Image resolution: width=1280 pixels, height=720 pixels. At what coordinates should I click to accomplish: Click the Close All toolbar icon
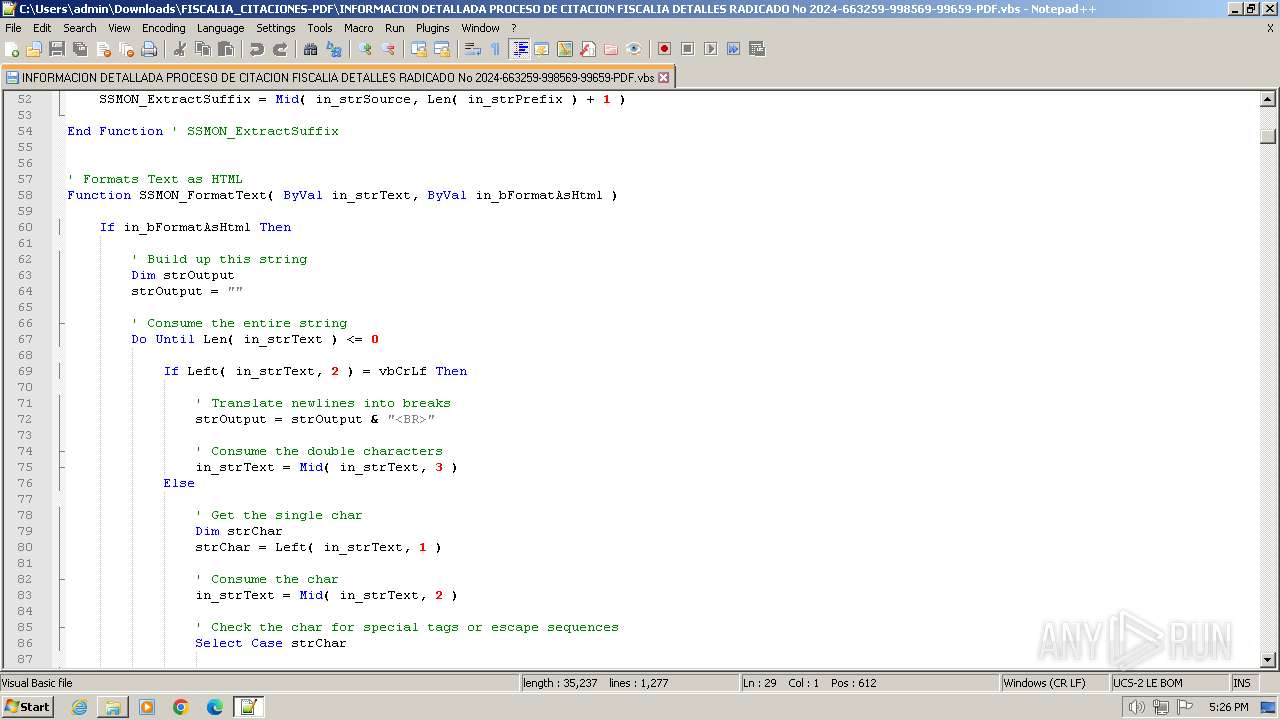point(126,49)
